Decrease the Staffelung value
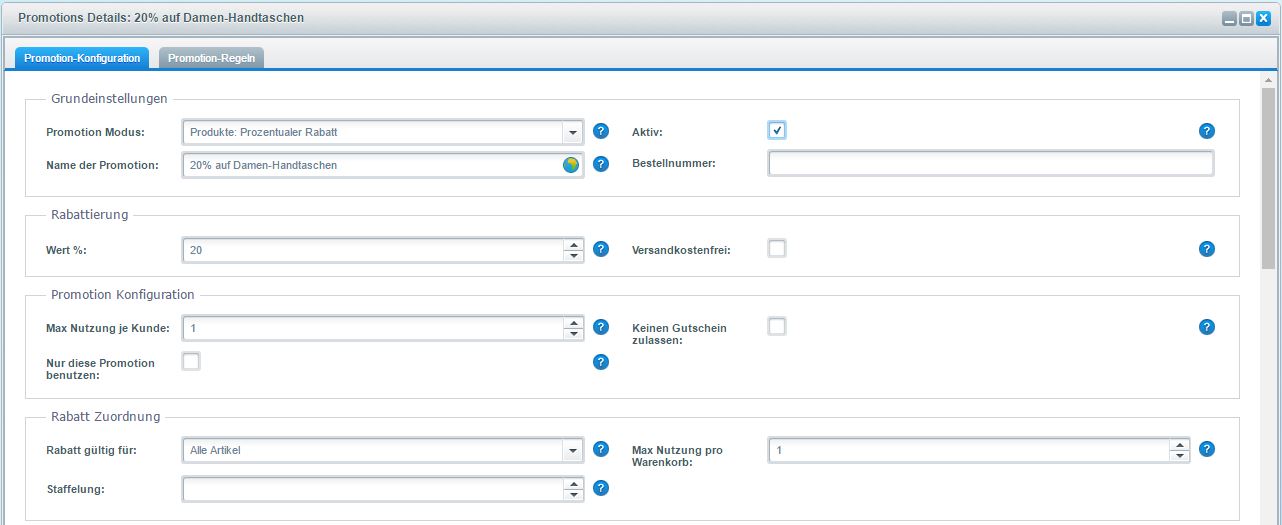 (573, 495)
